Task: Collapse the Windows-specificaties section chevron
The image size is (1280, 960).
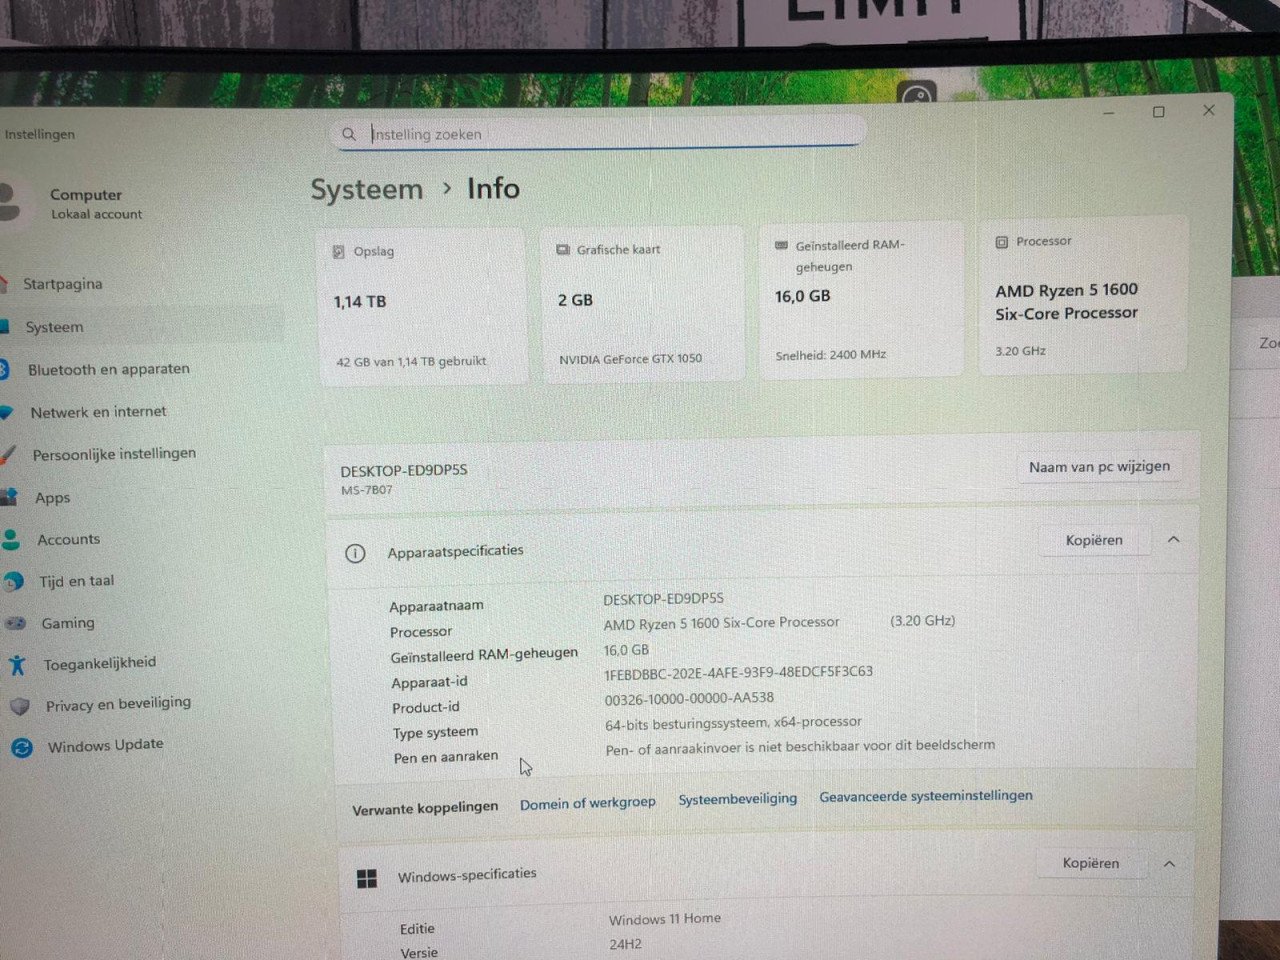Action: pyautogui.click(x=1170, y=863)
